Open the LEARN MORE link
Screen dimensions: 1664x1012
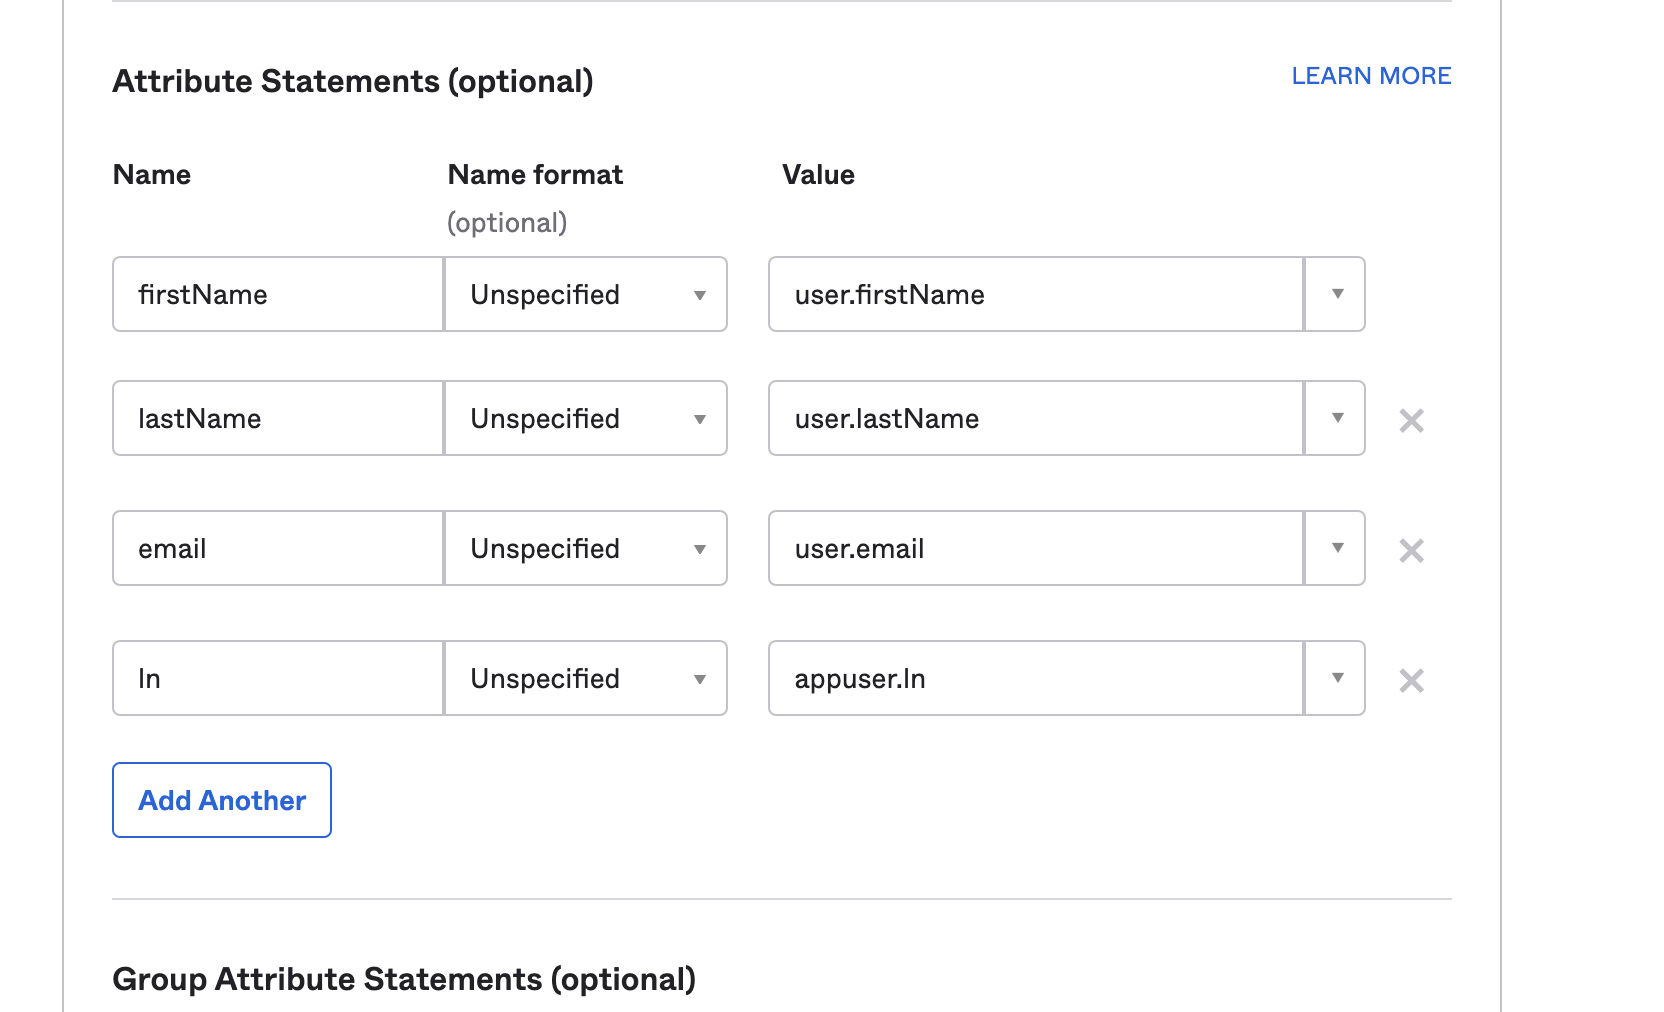pyautogui.click(x=1371, y=76)
